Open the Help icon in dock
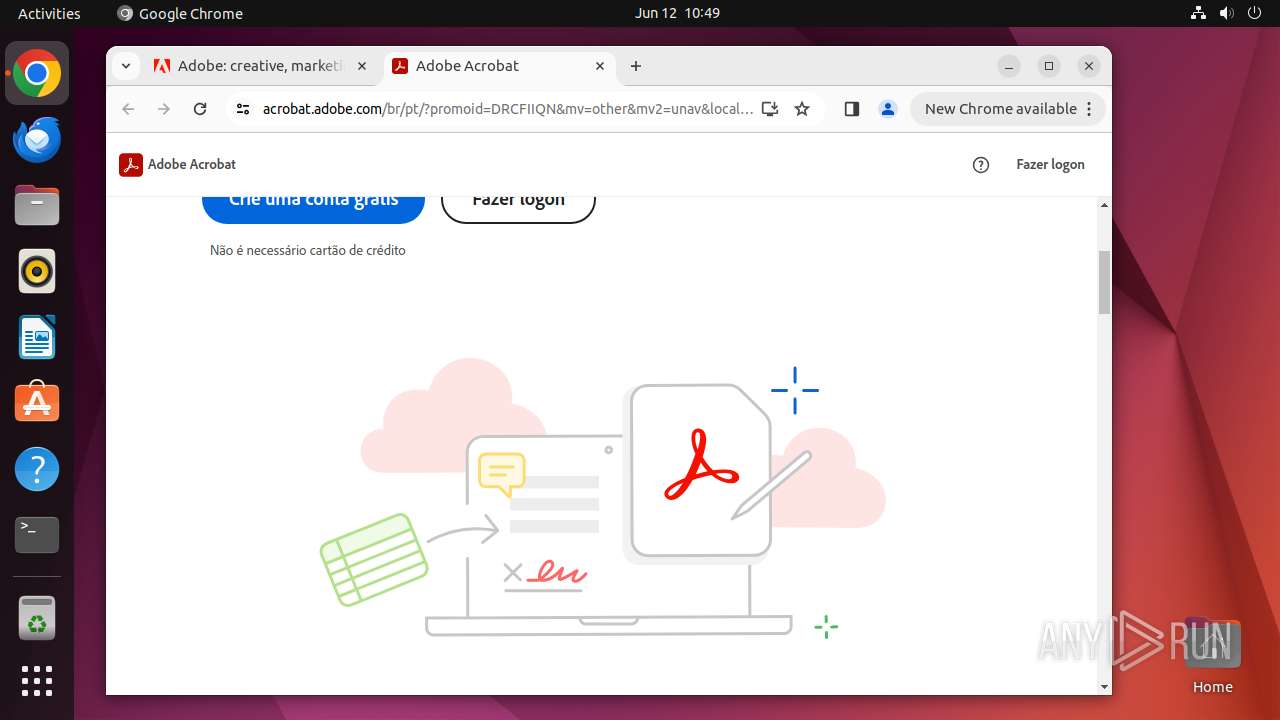The height and width of the screenshot is (720, 1280). pyautogui.click(x=37, y=469)
